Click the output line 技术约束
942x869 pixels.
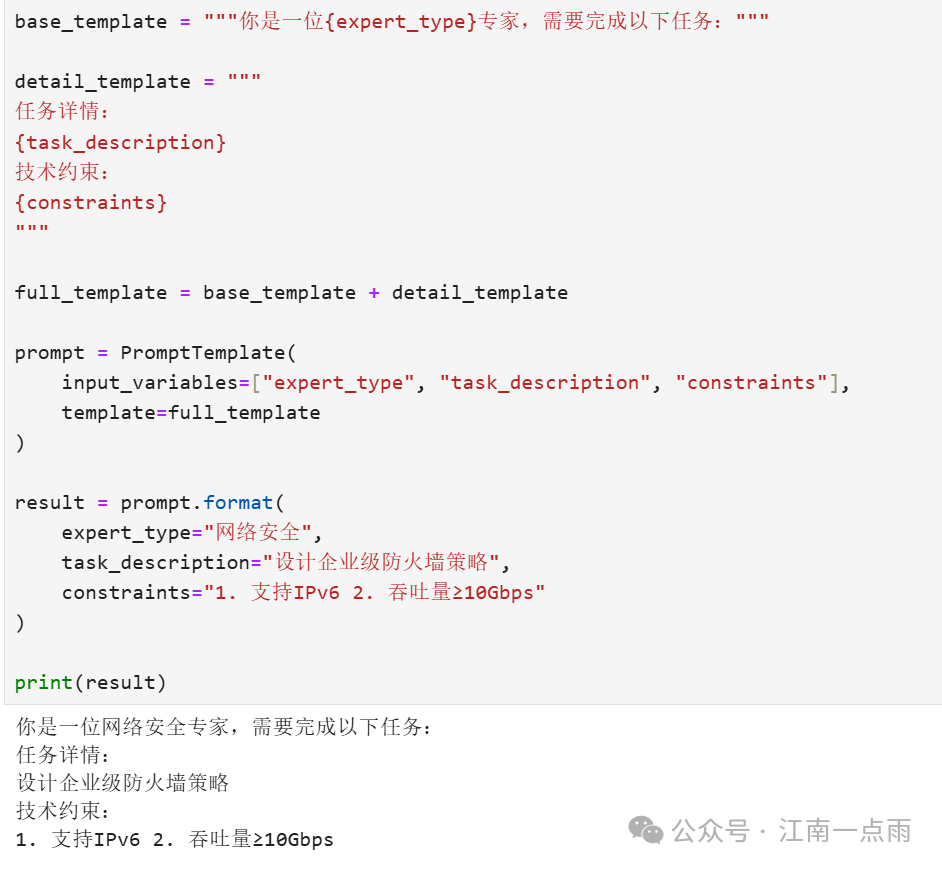click(x=62, y=811)
